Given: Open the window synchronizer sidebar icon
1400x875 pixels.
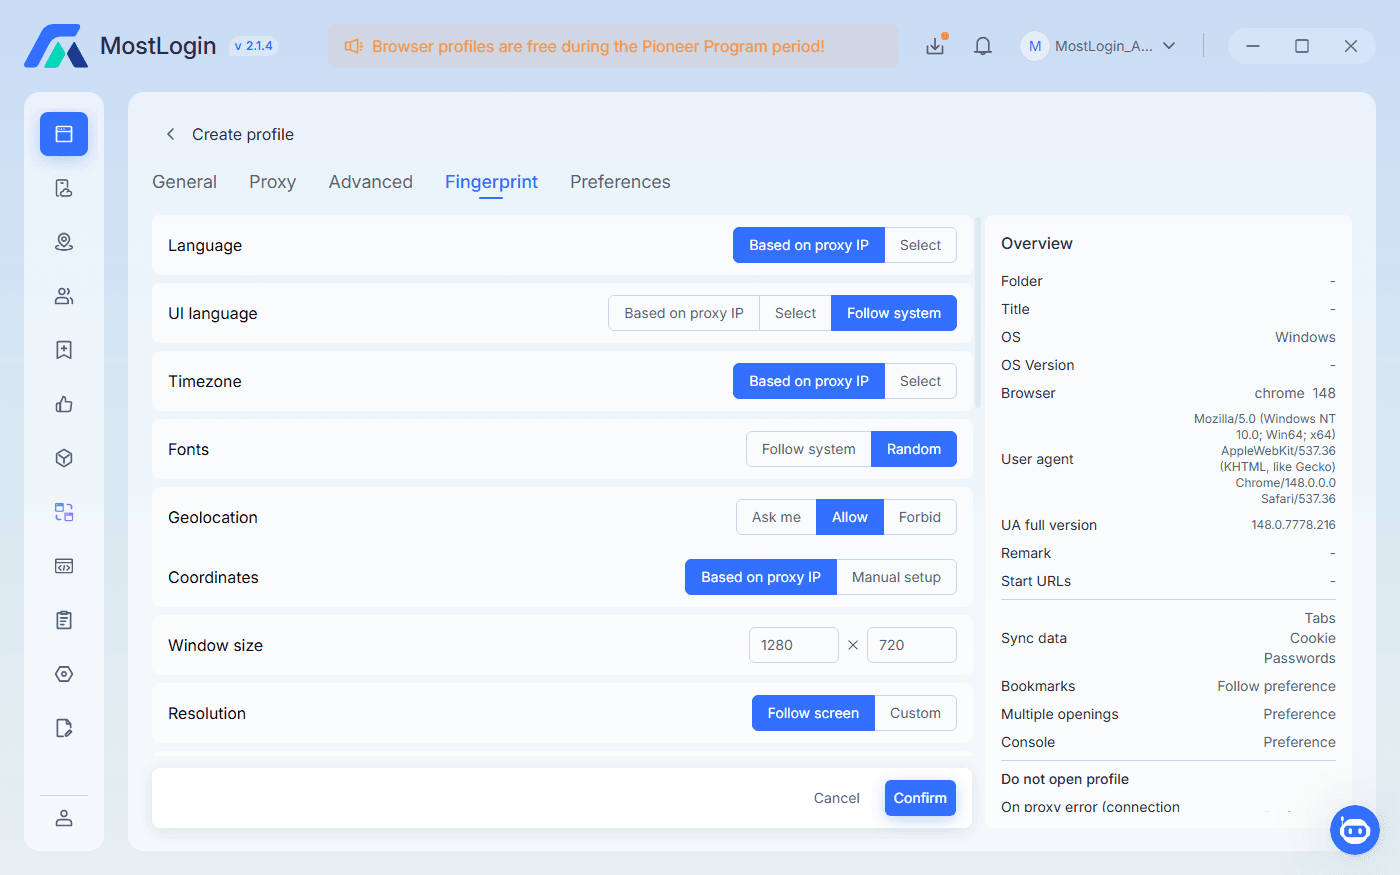Looking at the screenshot, I should [64, 512].
